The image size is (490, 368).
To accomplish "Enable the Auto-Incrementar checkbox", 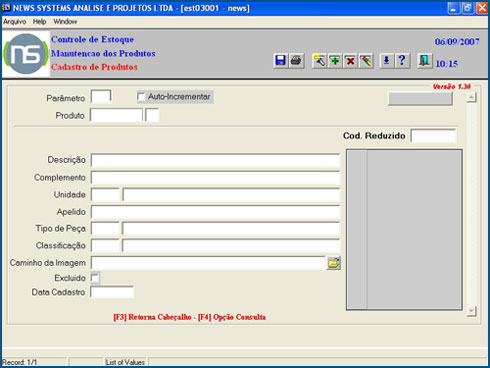I will pos(141,97).
